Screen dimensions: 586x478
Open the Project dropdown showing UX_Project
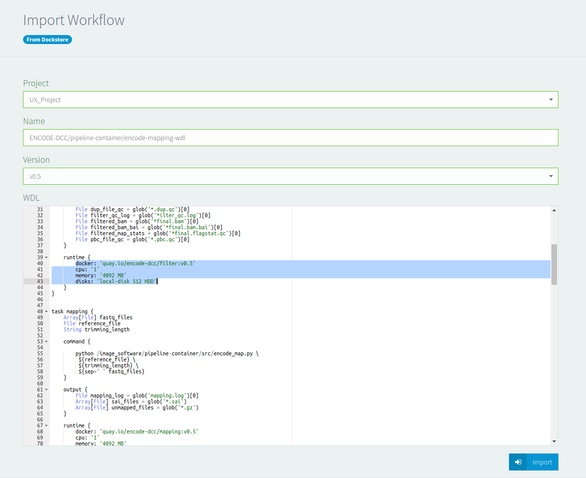tap(291, 100)
